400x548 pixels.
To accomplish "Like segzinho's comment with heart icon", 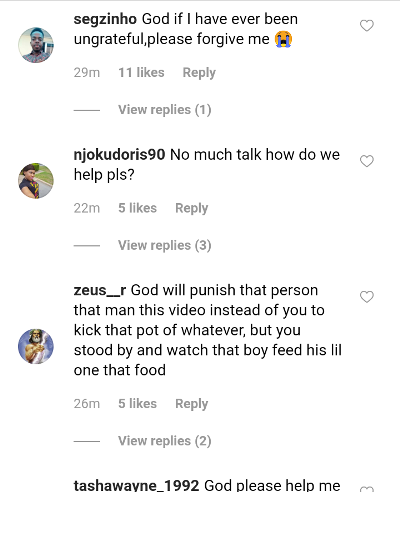I will (x=367, y=26).
